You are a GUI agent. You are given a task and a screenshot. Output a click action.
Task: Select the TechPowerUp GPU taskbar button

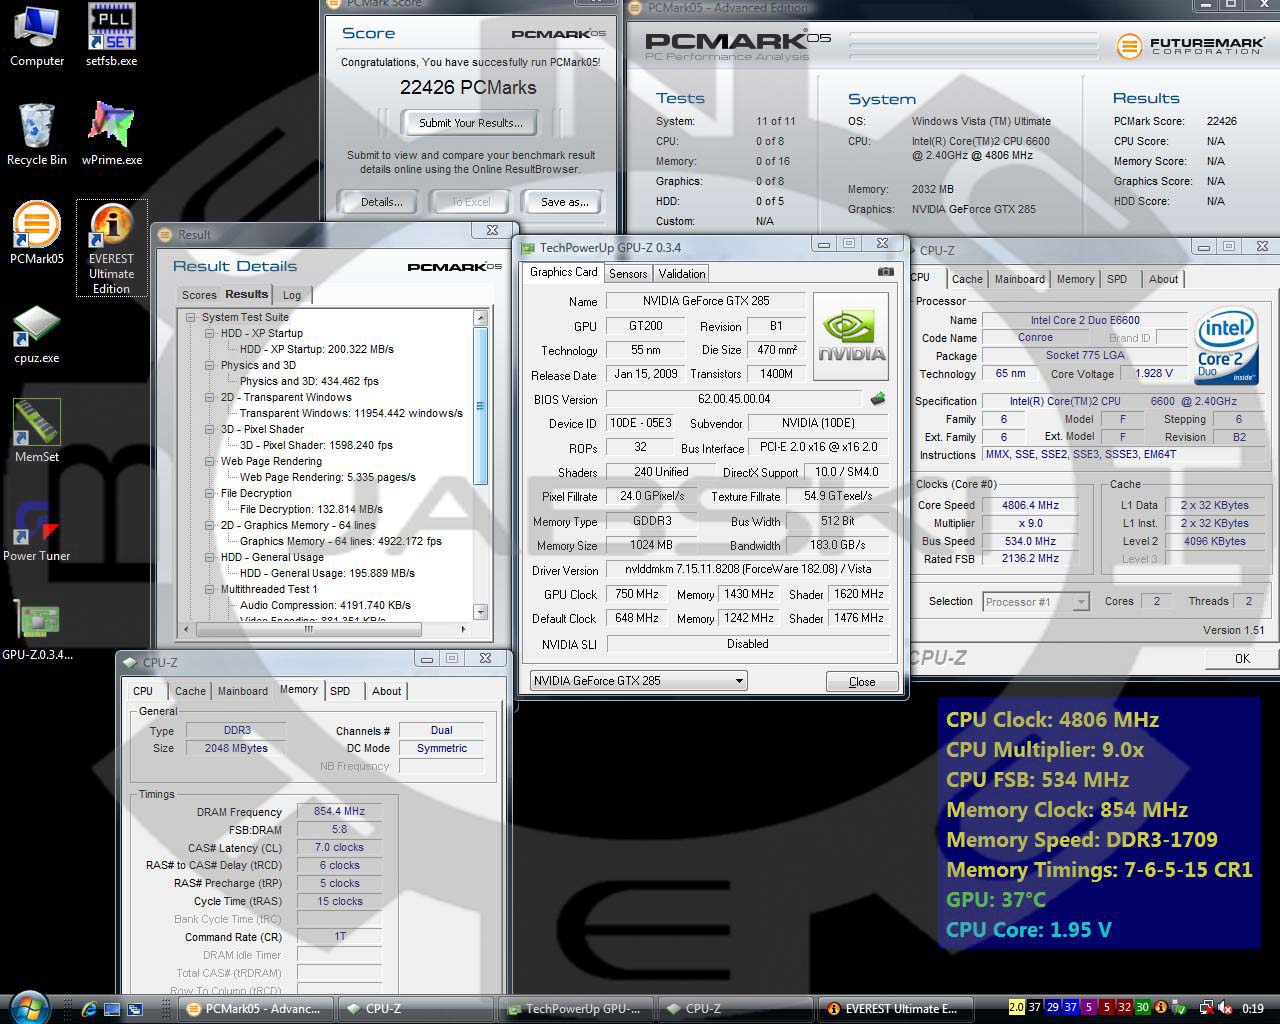tap(575, 1009)
